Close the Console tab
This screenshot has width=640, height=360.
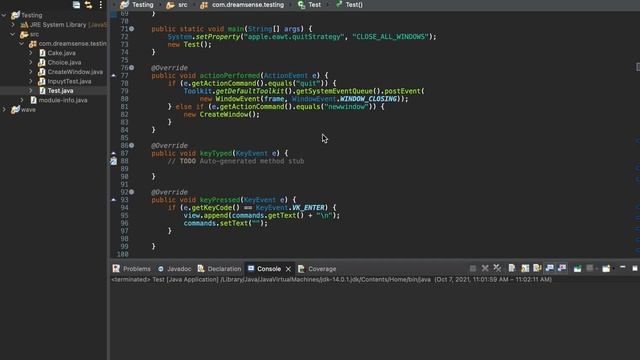pyautogui.click(x=288, y=269)
